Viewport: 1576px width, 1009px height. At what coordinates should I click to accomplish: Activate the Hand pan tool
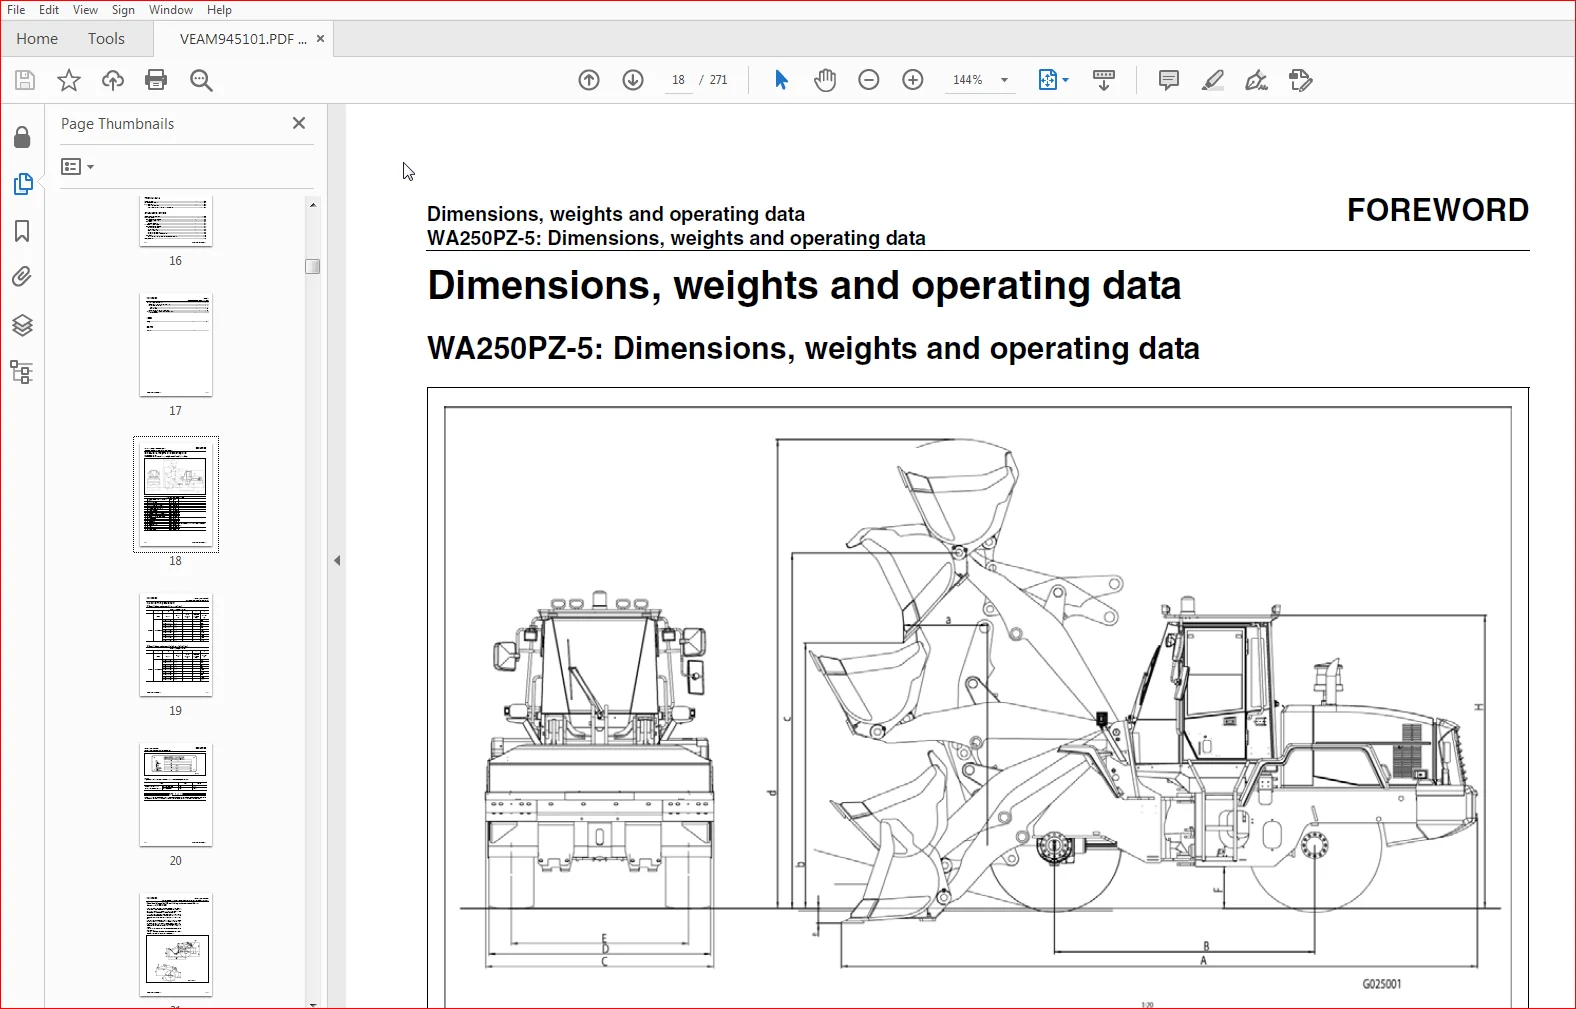click(825, 80)
